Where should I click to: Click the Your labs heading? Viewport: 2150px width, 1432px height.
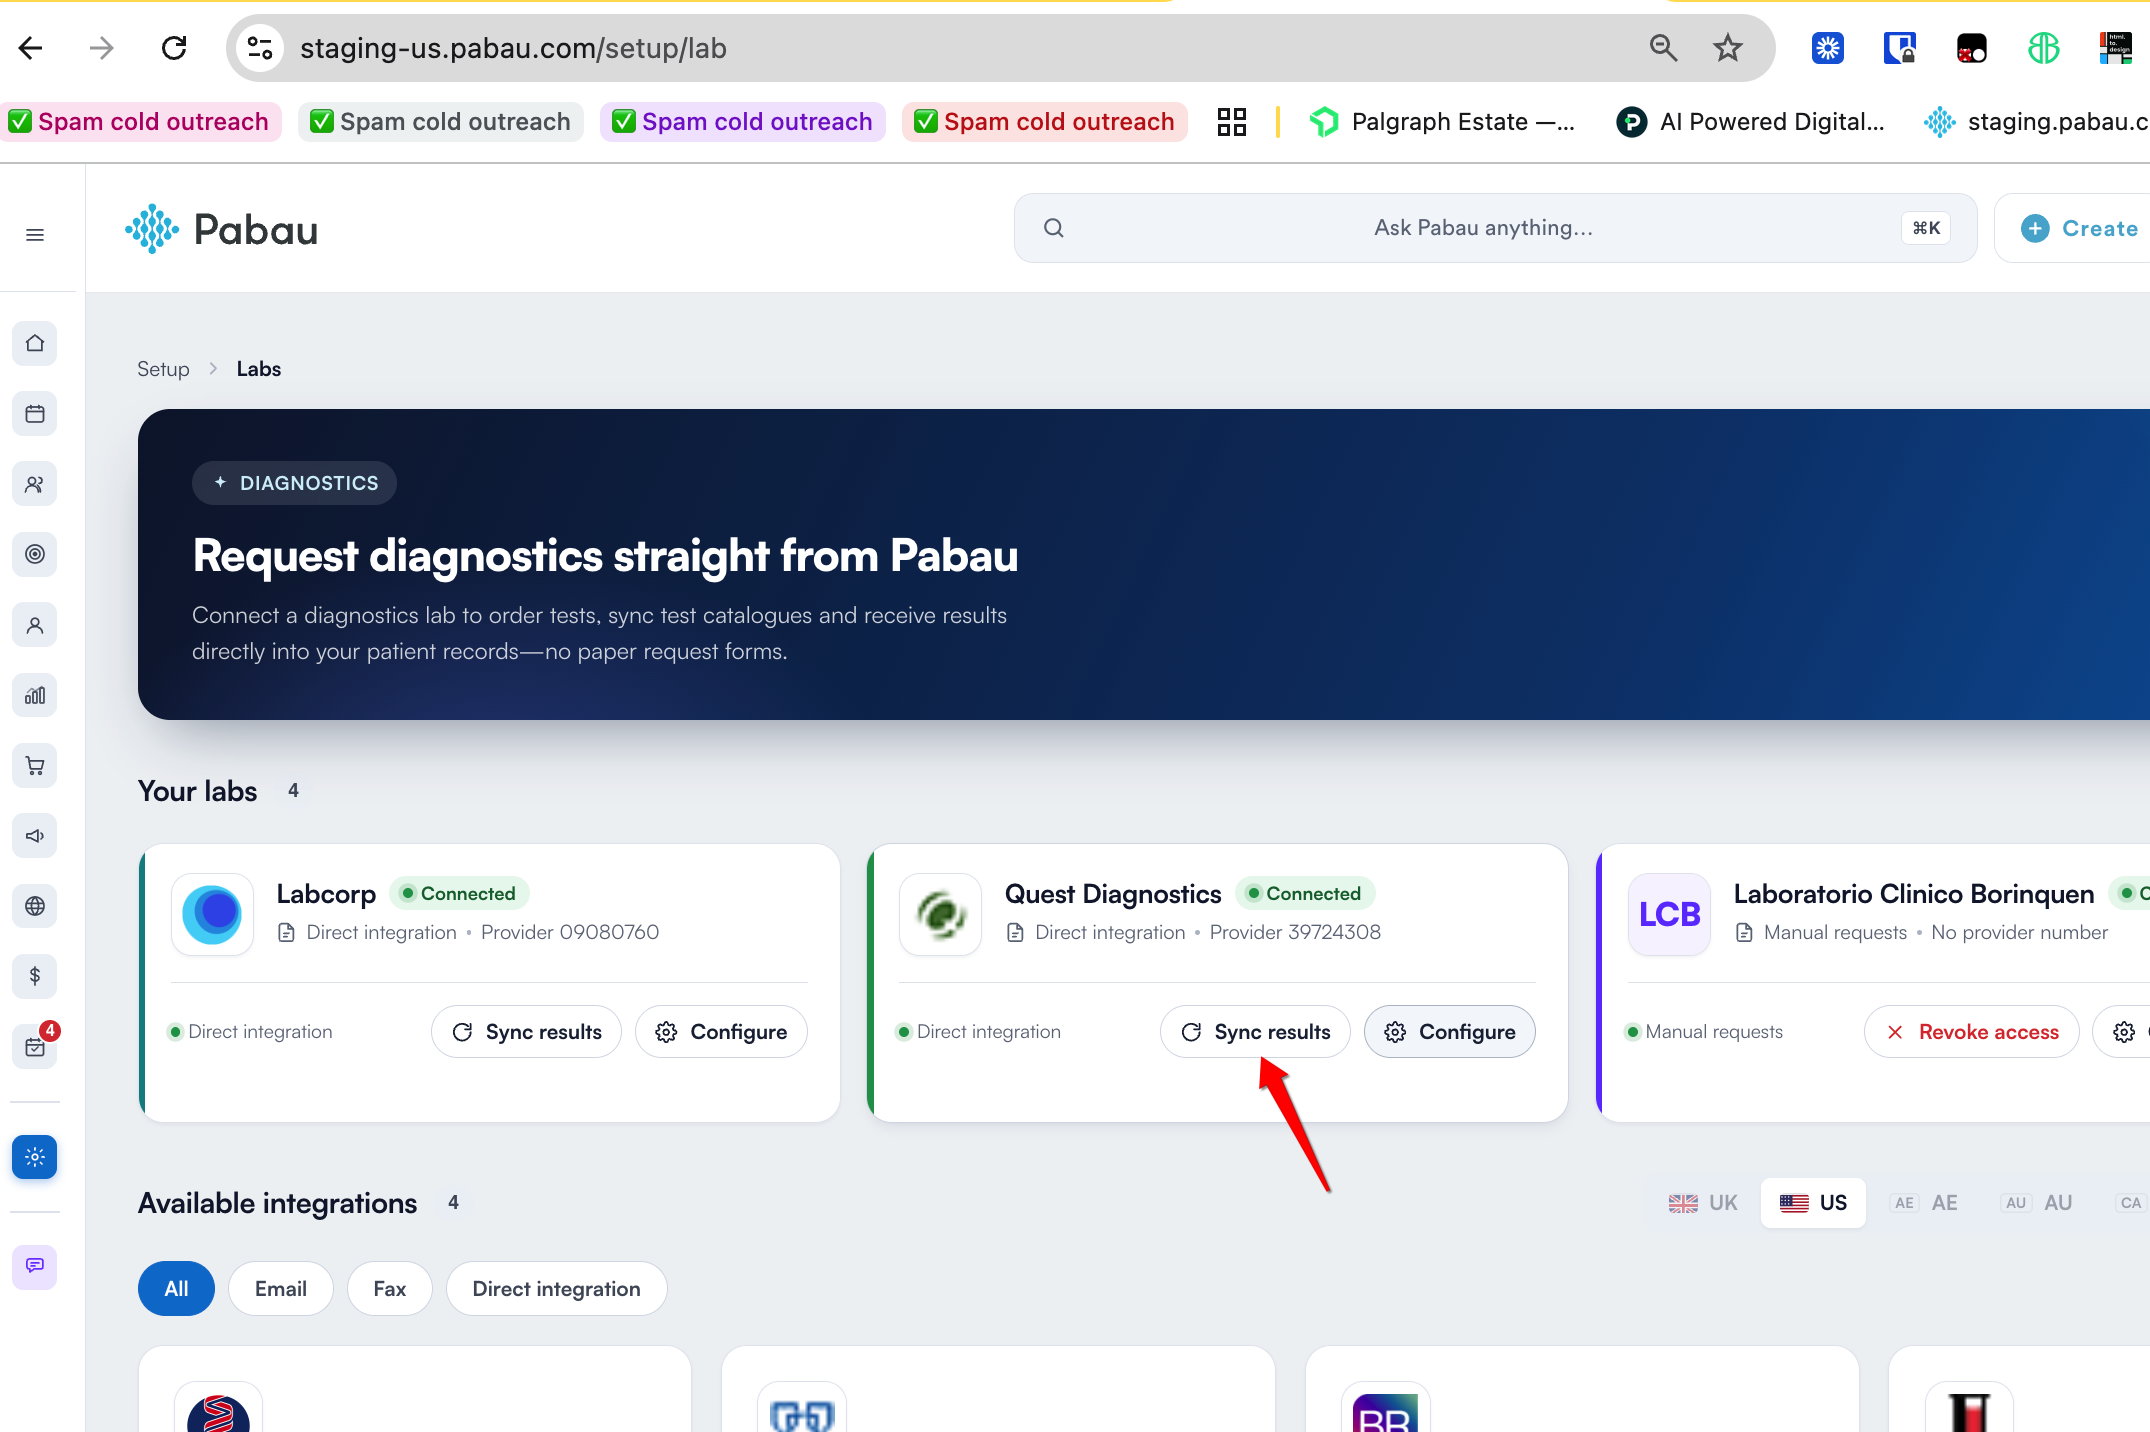(198, 791)
